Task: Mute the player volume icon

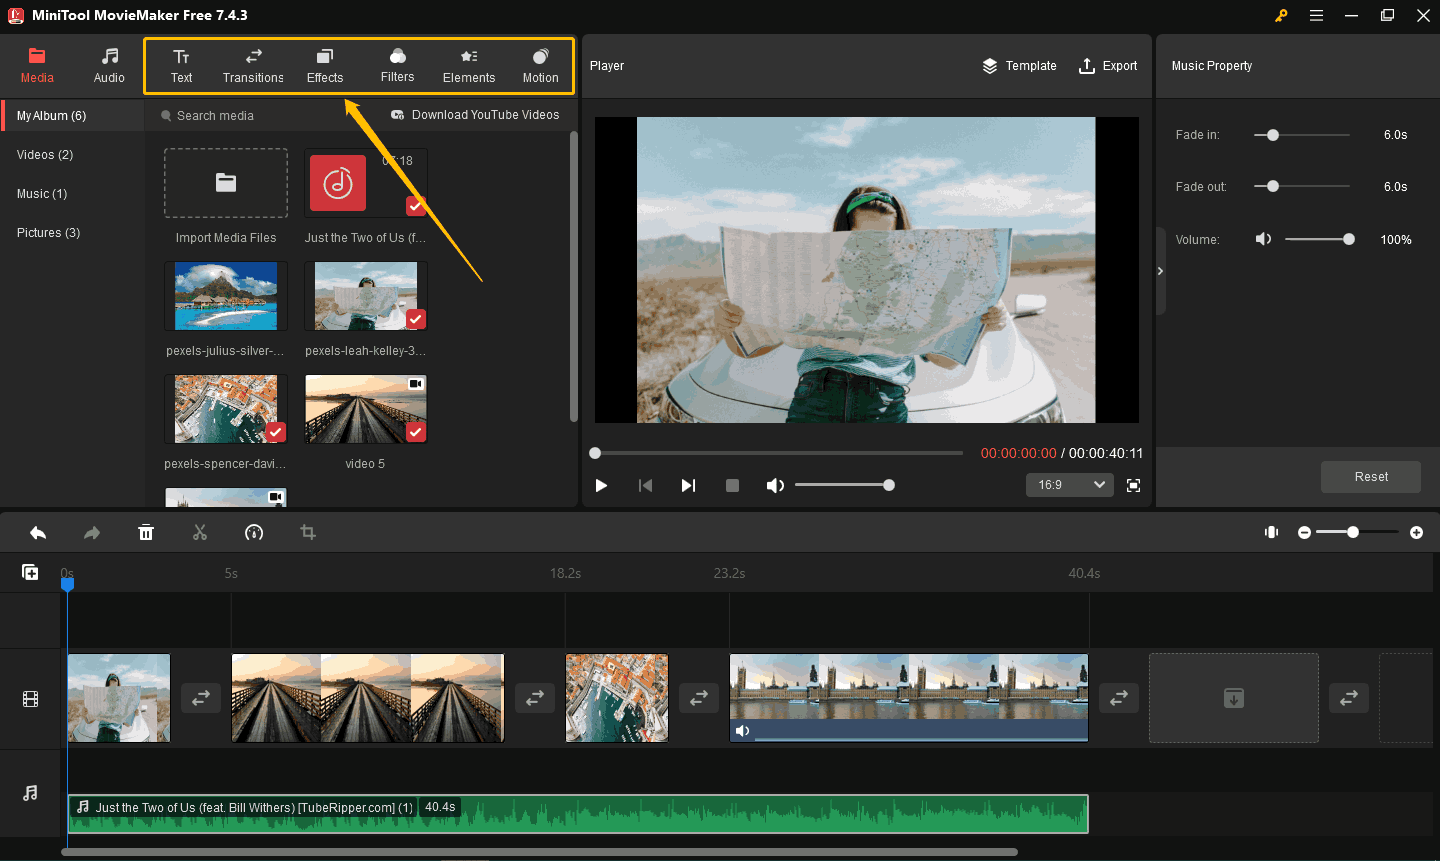Action: tap(774, 485)
